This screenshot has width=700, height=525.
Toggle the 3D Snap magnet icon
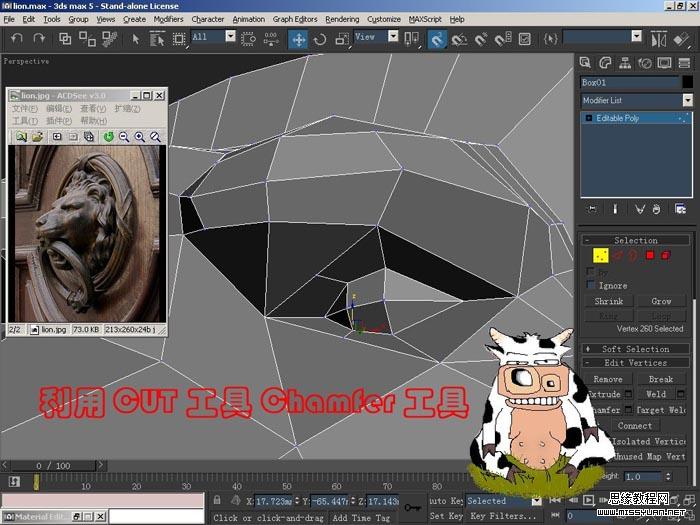[x=437, y=39]
